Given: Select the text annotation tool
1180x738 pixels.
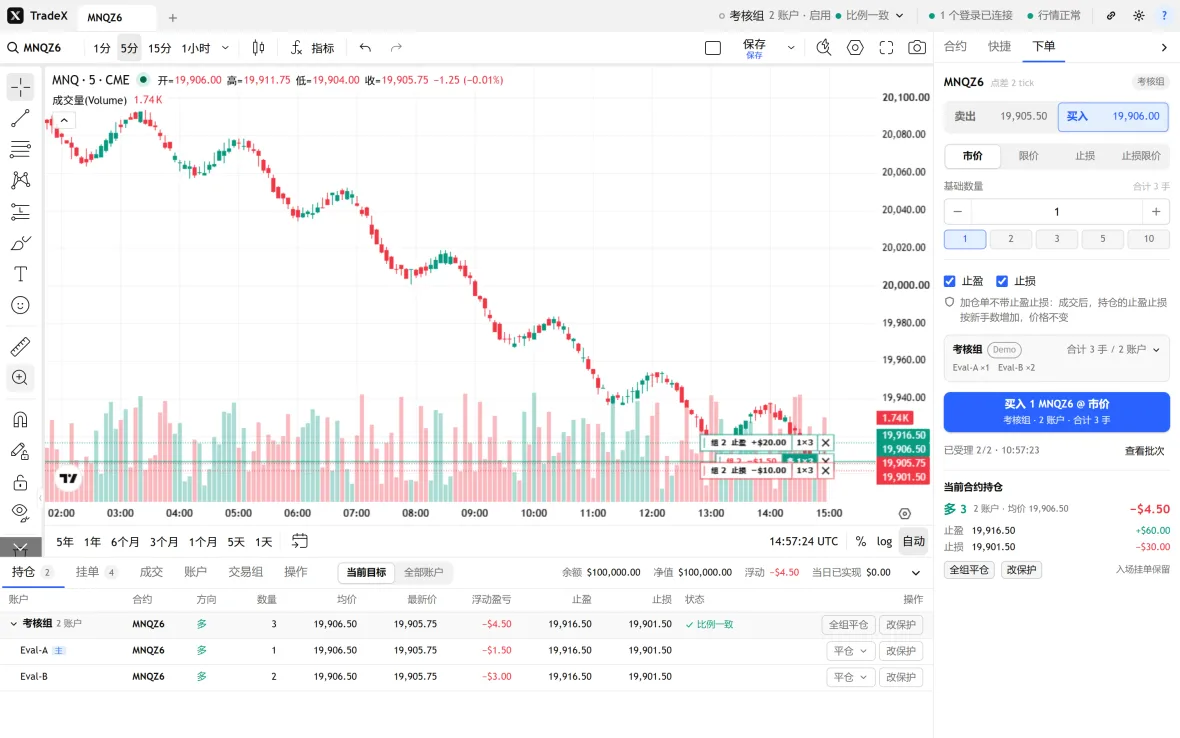Looking at the screenshot, I should pyautogui.click(x=20, y=274).
